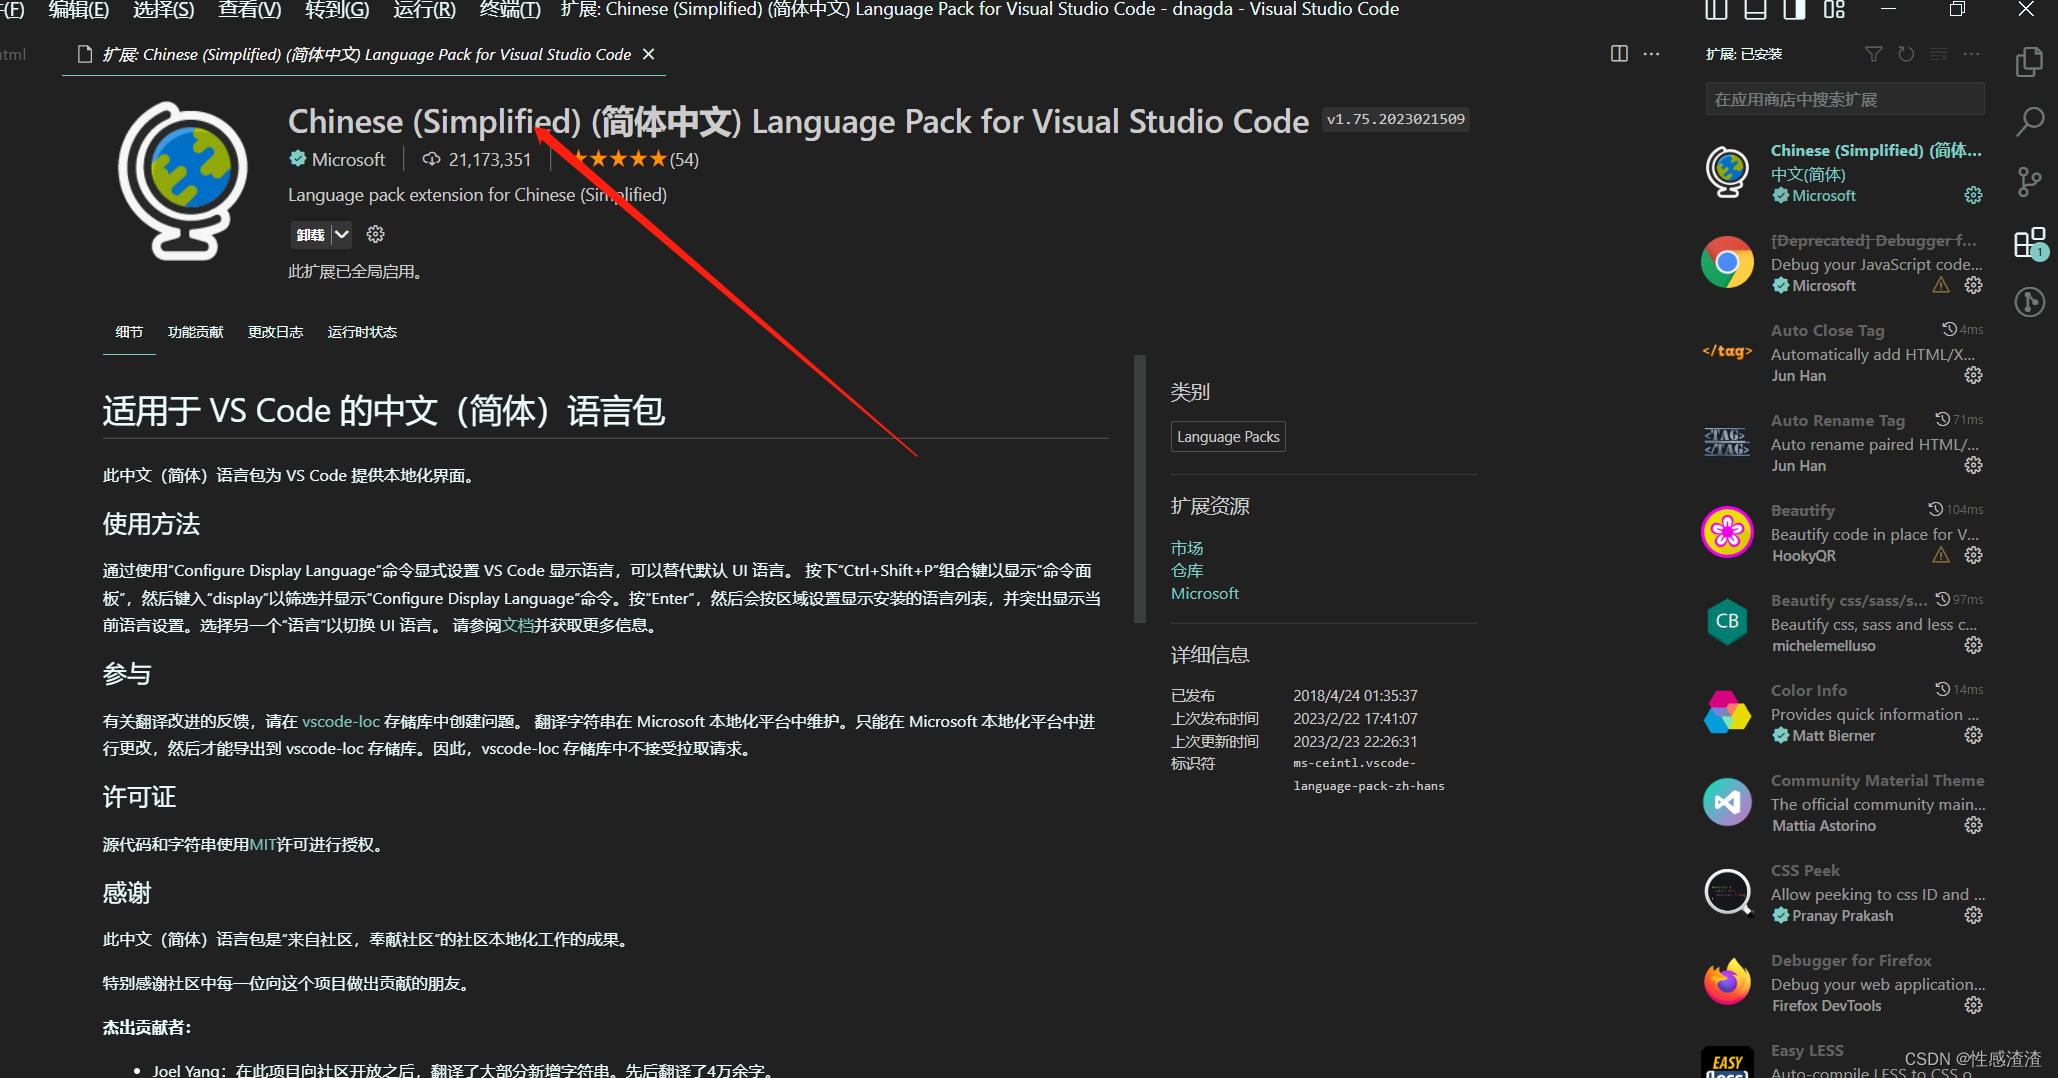Refresh the installed extensions list

(x=1906, y=54)
